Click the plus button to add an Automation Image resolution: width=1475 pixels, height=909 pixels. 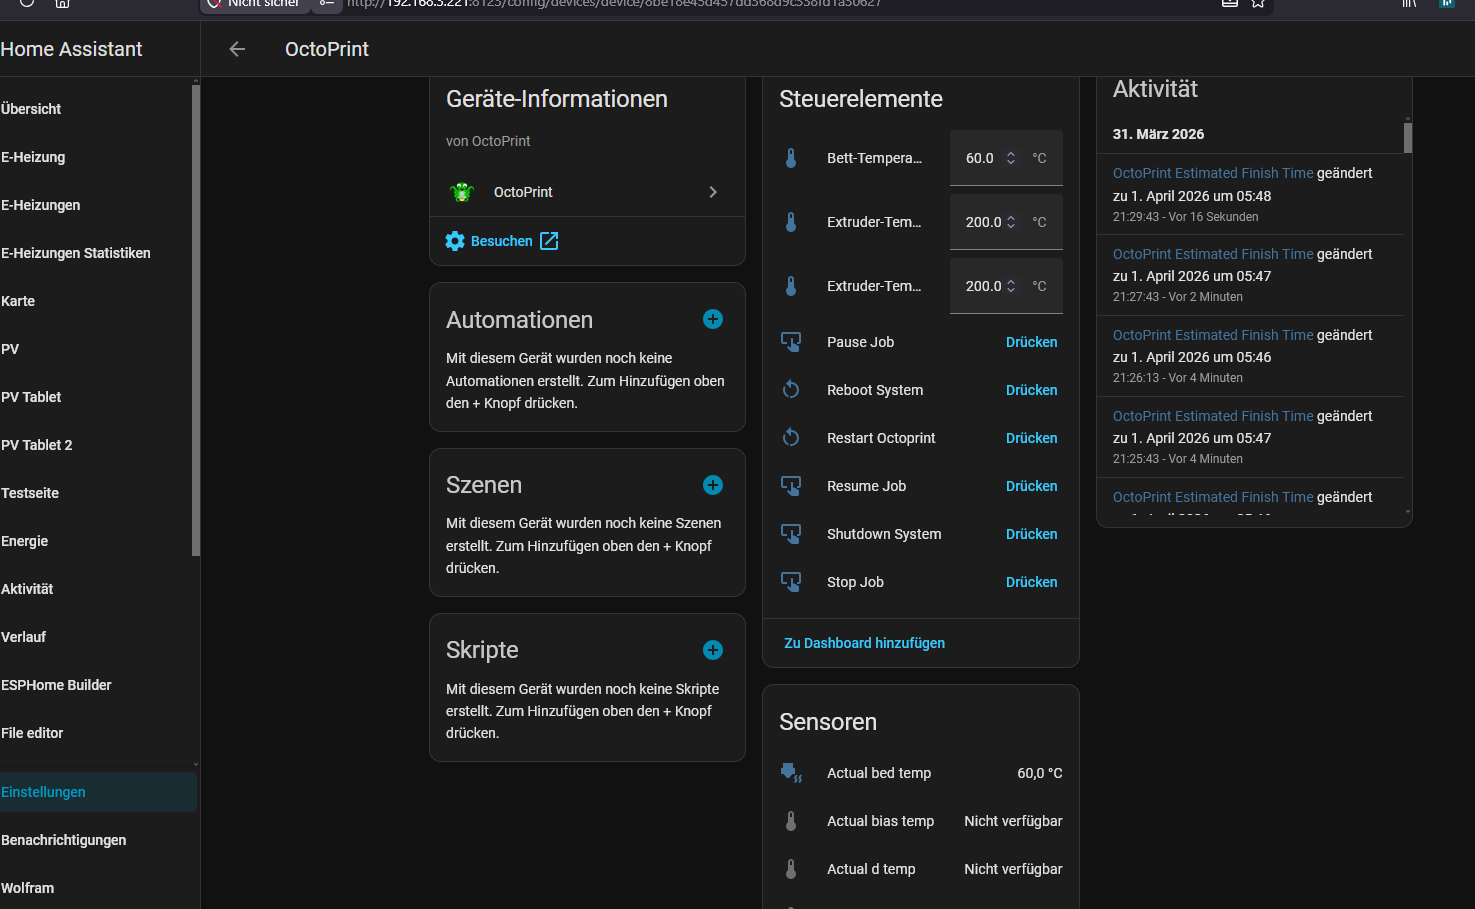pos(712,319)
